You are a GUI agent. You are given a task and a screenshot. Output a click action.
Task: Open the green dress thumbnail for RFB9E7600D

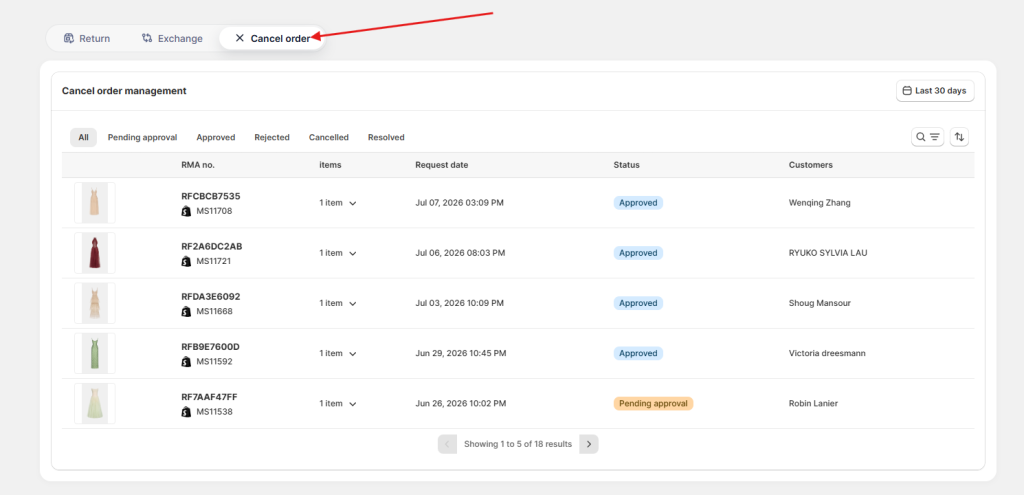(95, 353)
